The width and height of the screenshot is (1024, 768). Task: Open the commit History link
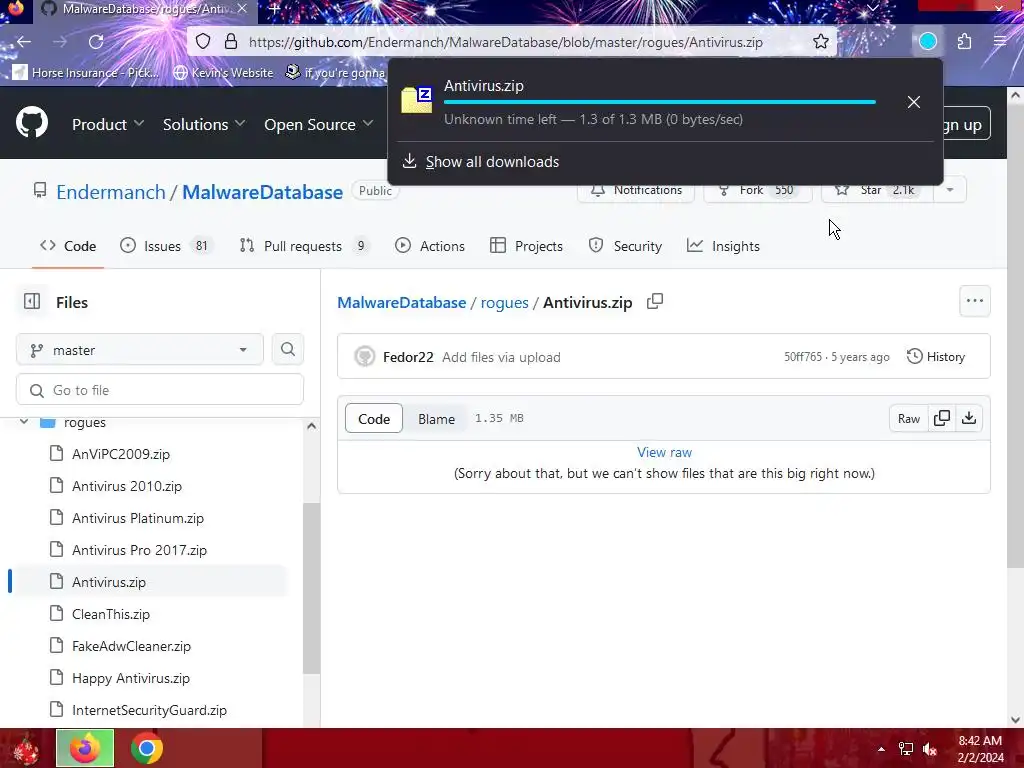pos(936,357)
